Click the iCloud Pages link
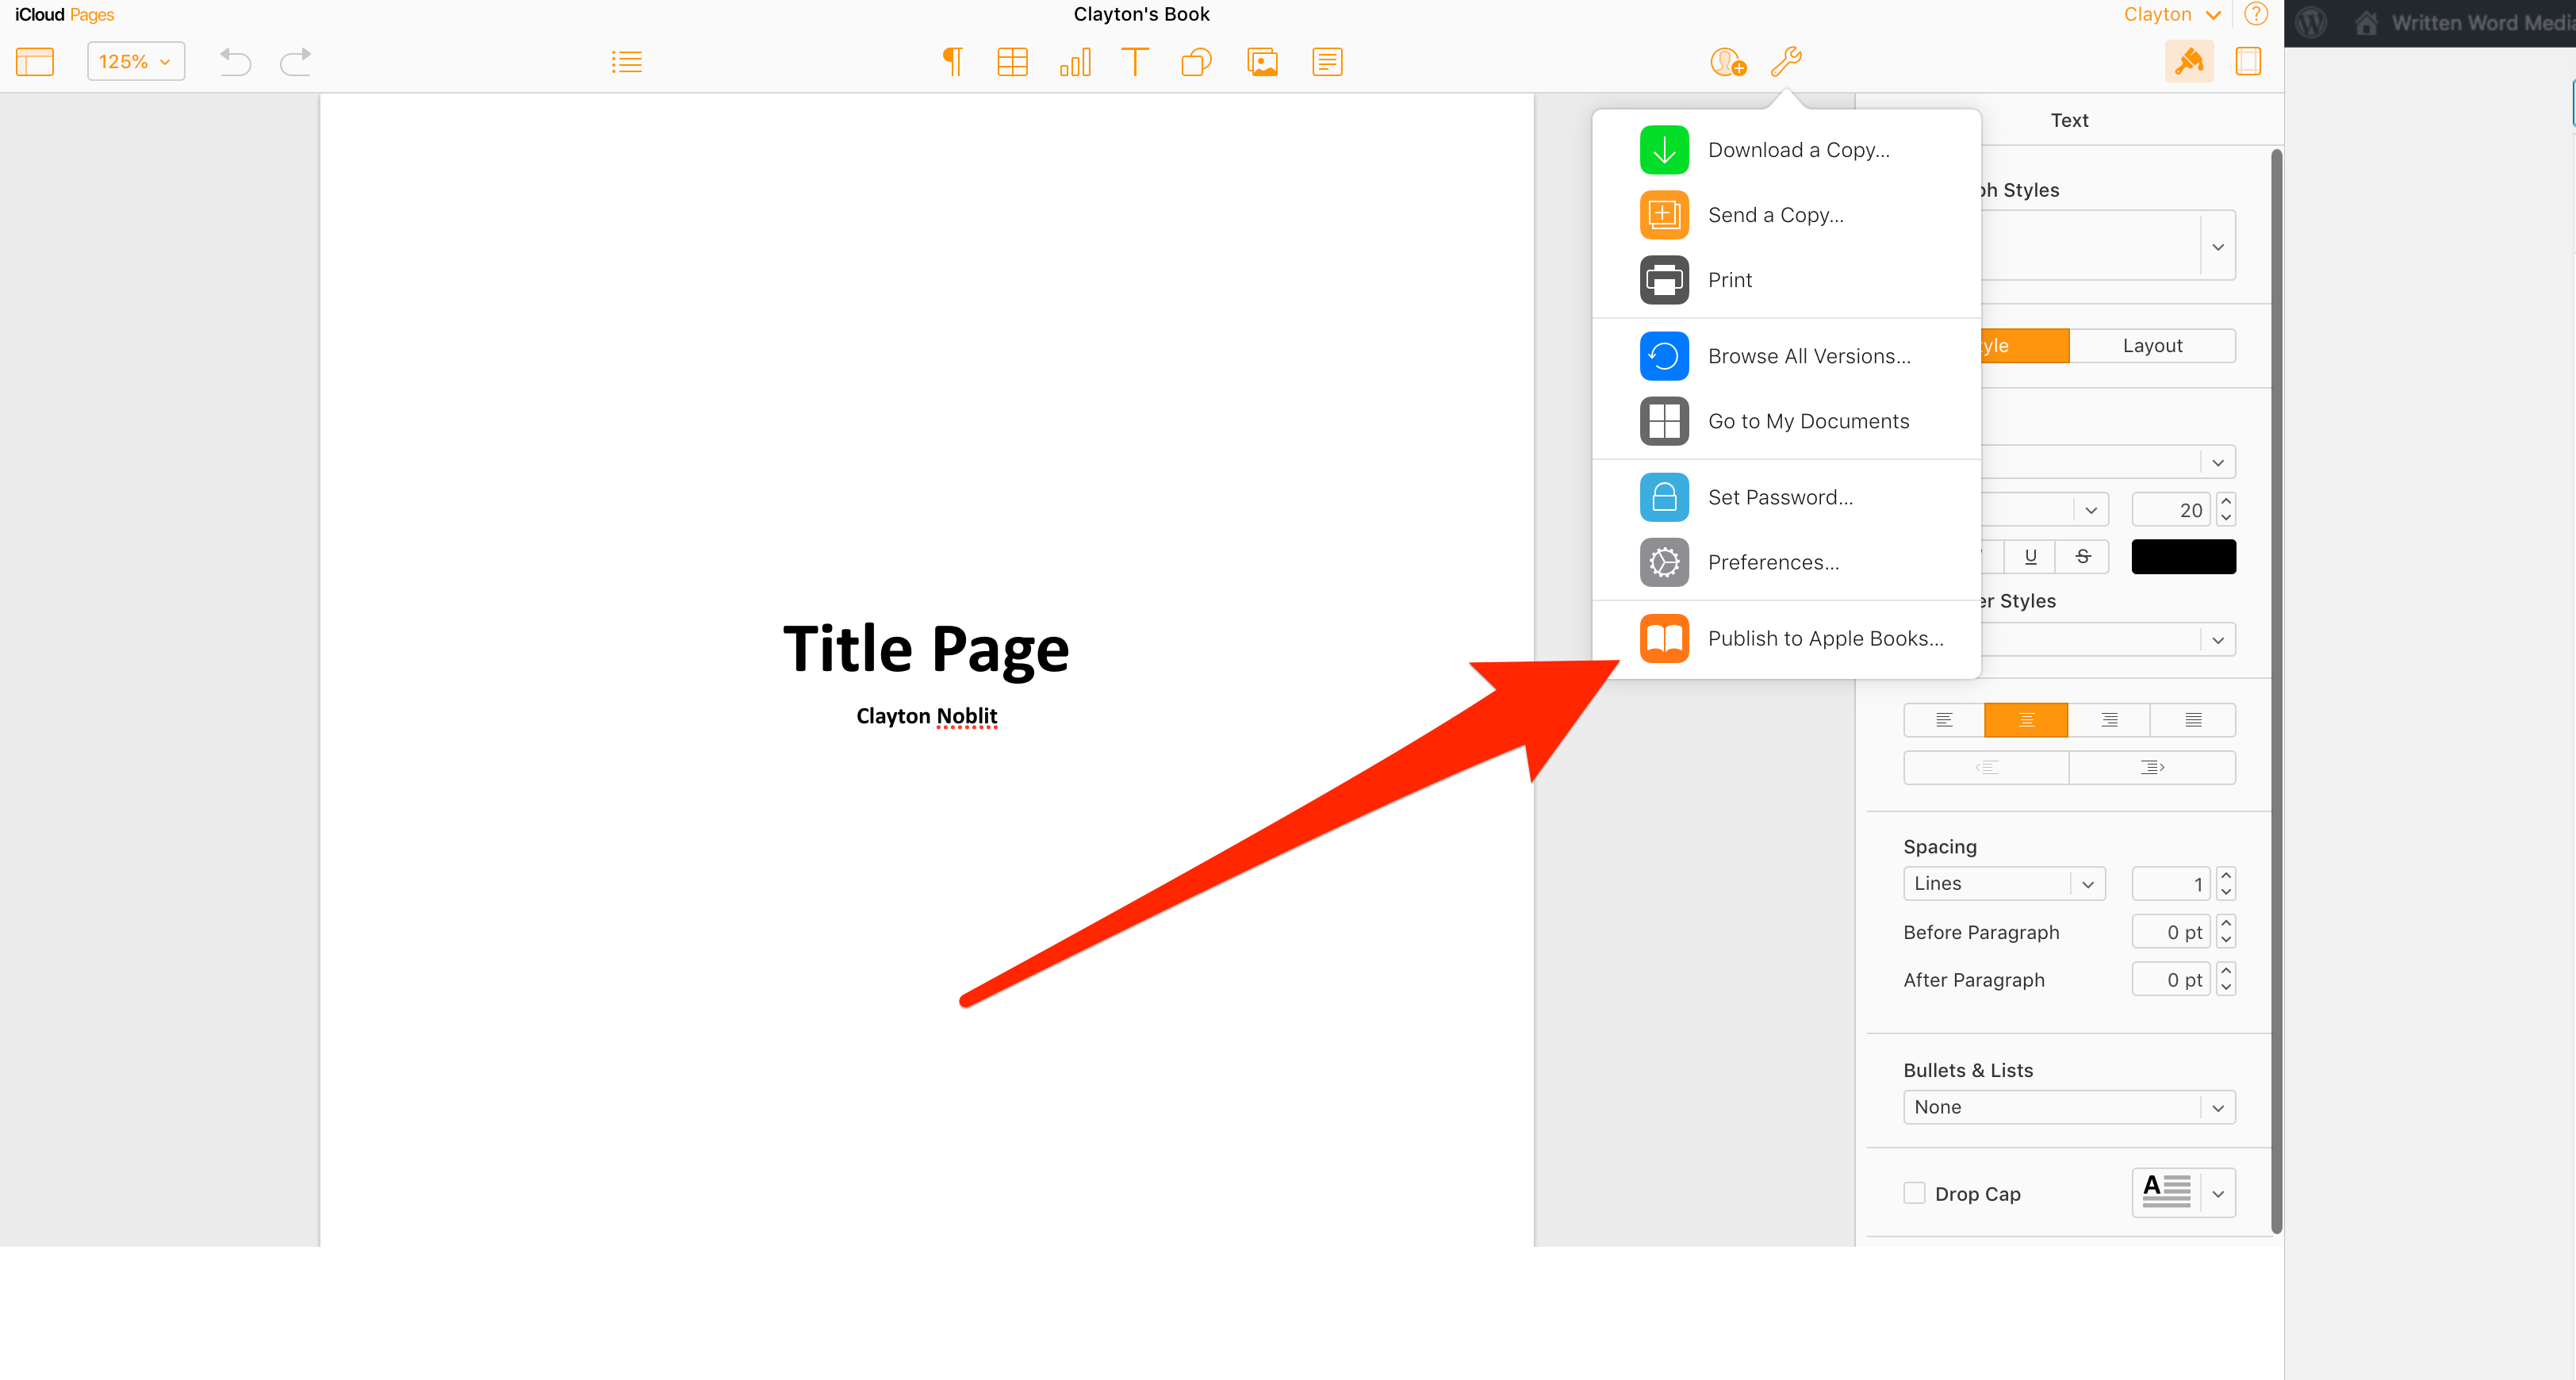 coord(64,14)
